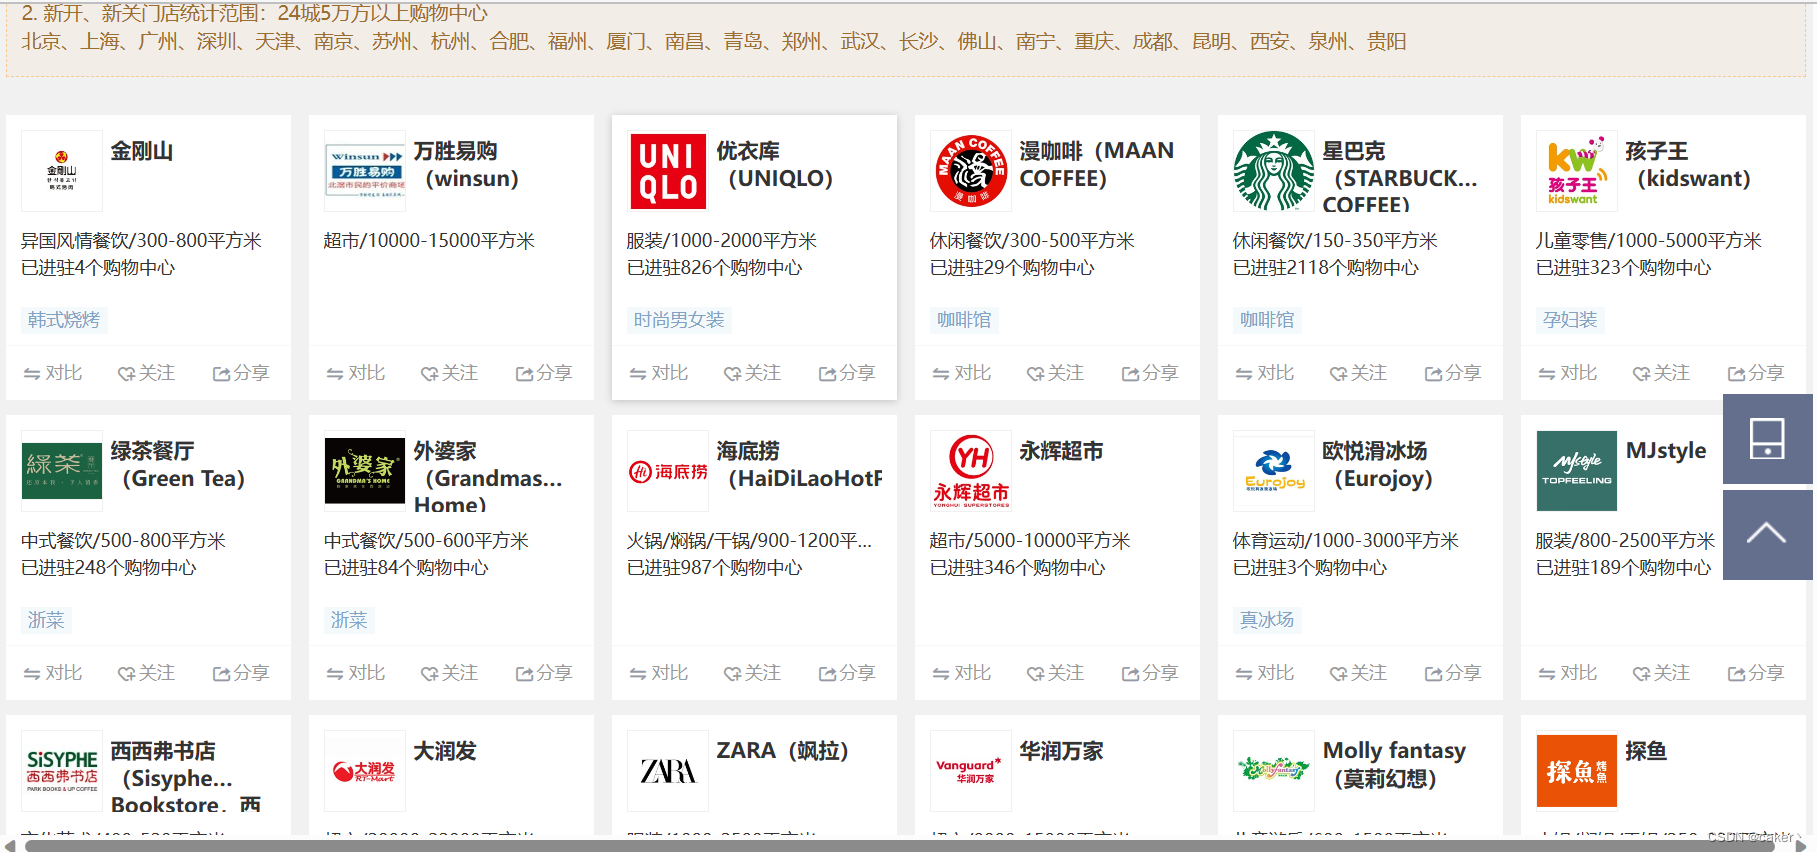Follow MJstyle via 关注
Viewport: 1817px width, 852px height.
(1661, 673)
